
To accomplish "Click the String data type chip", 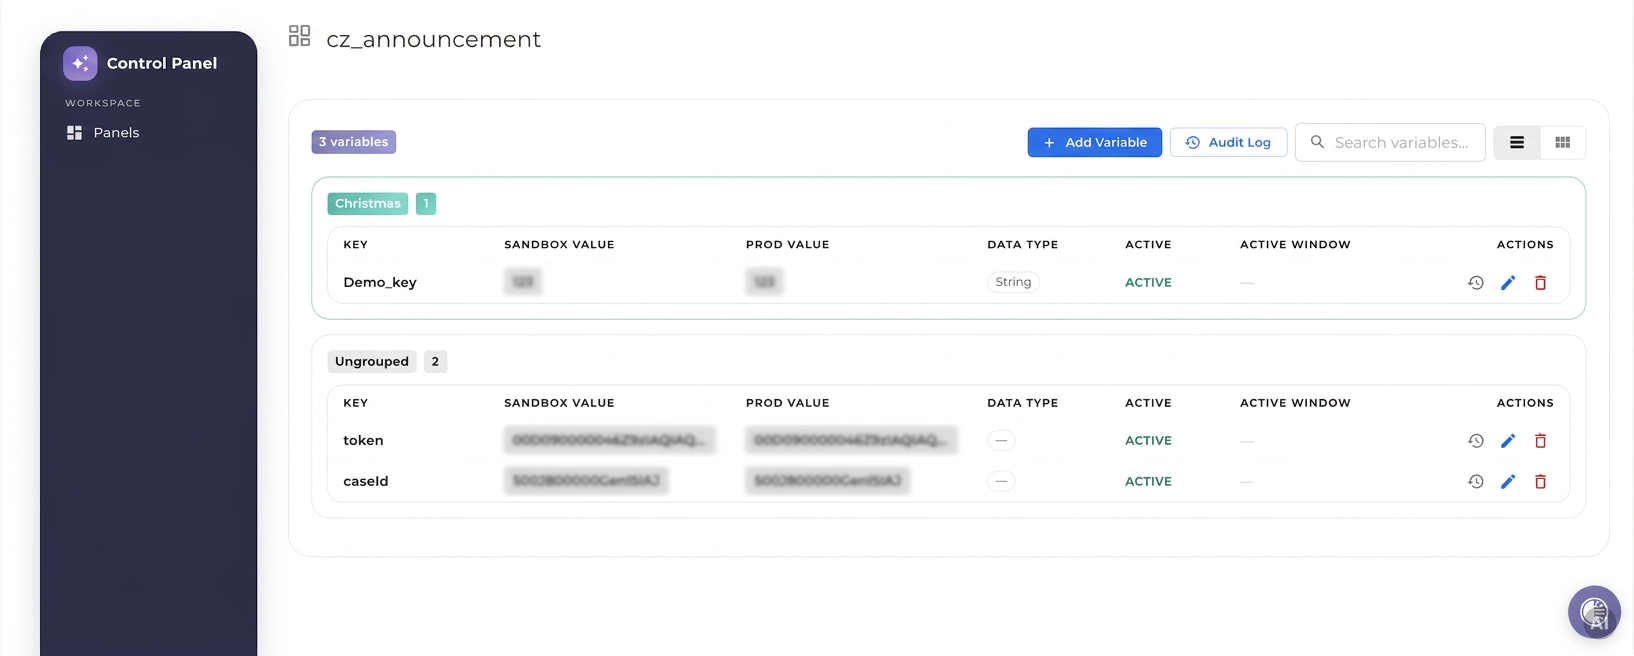I will (1013, 283).
